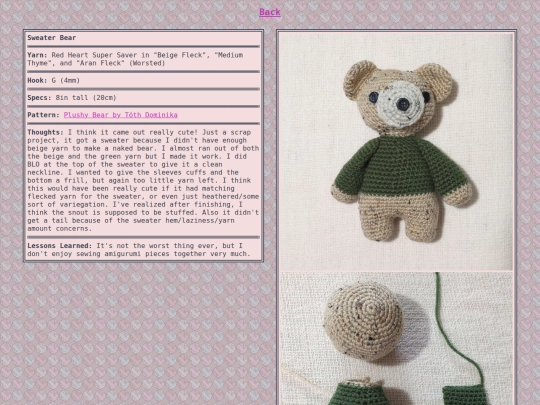Click the Hook: G (4mm) line
The height and width of the screenshot is (405, 540).
point(54,81)
